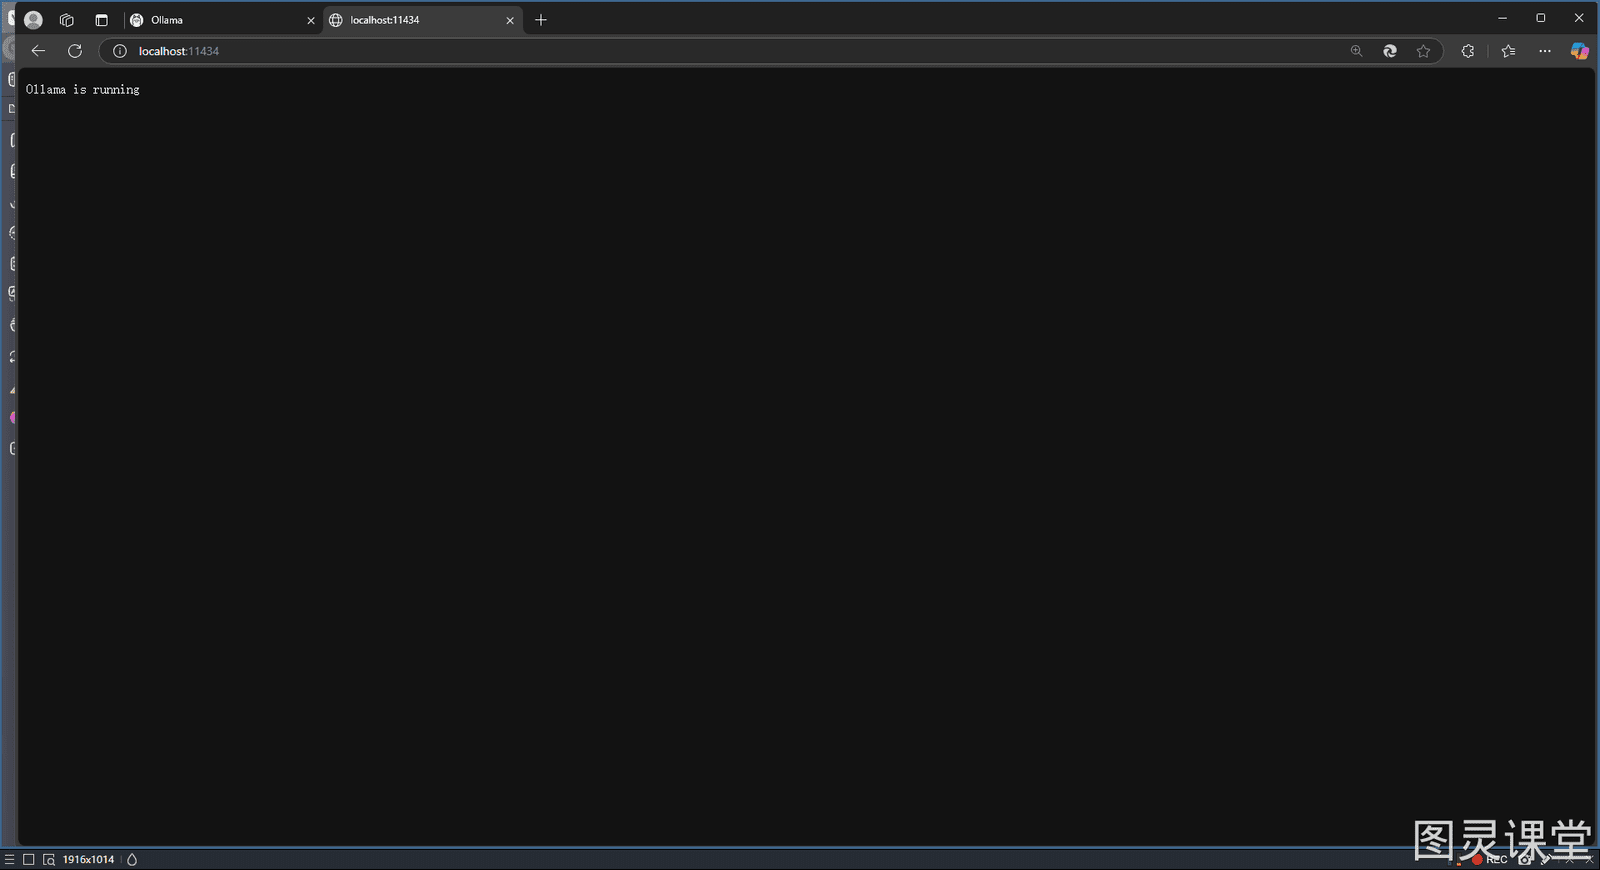Toggle the recorder water drop icon

click(132, 860)
